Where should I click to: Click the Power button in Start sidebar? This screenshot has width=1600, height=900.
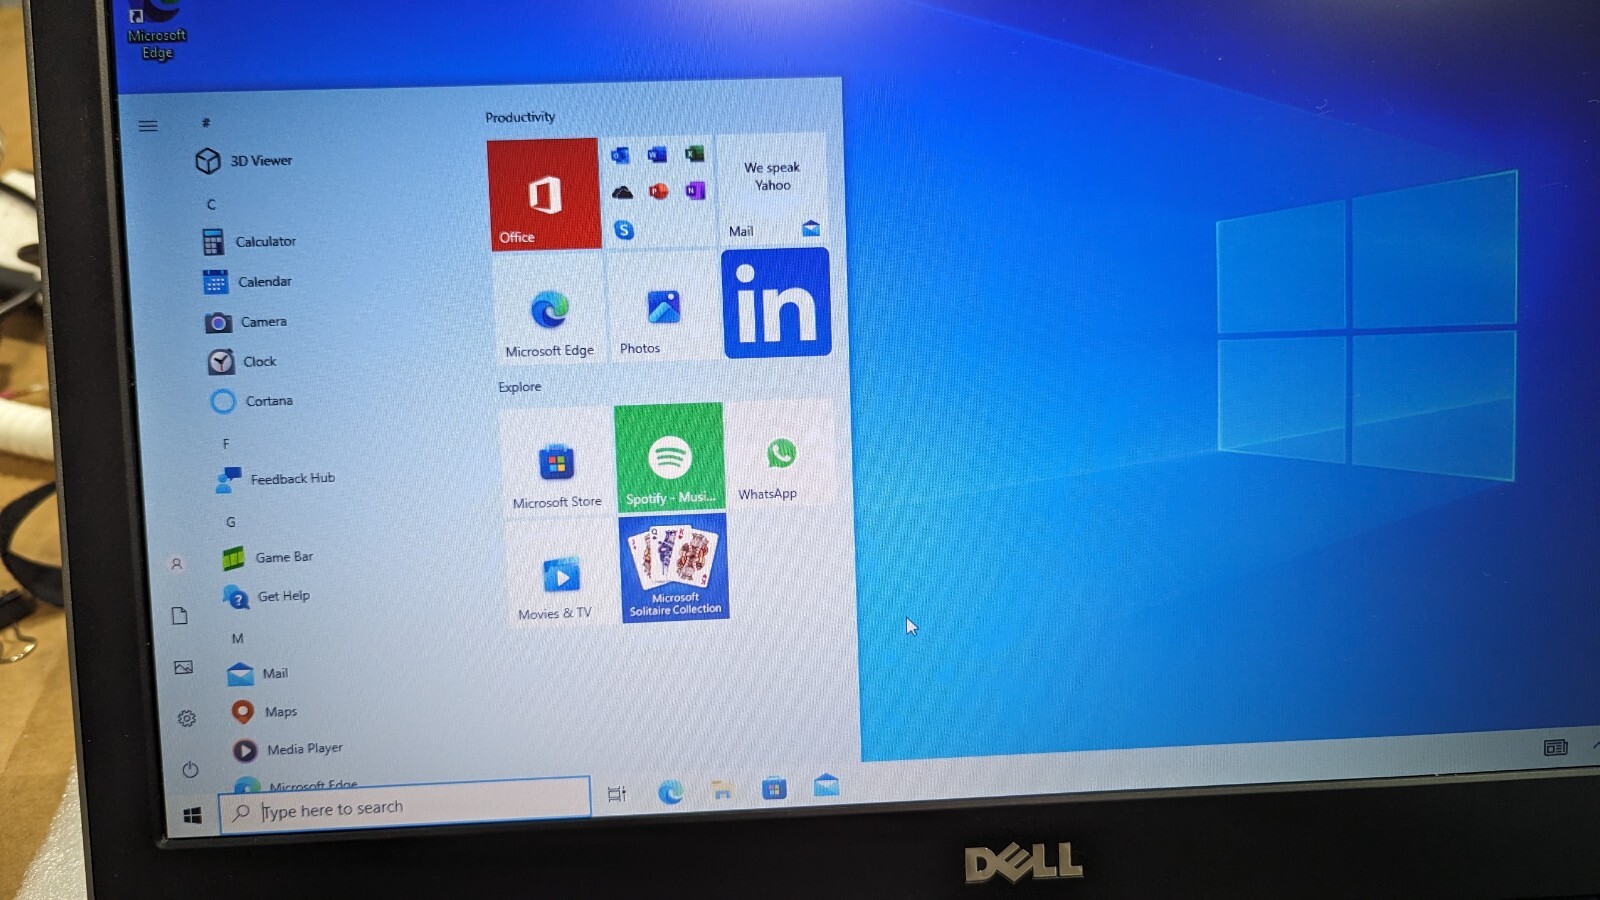190,770
